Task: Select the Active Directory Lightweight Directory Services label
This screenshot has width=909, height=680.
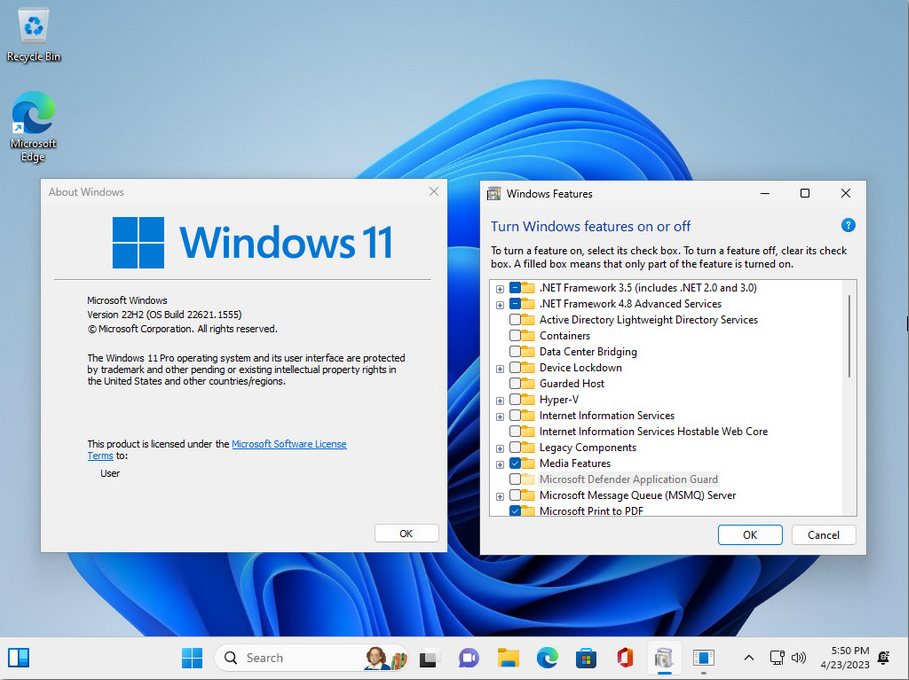Action: tap(648, 319)
